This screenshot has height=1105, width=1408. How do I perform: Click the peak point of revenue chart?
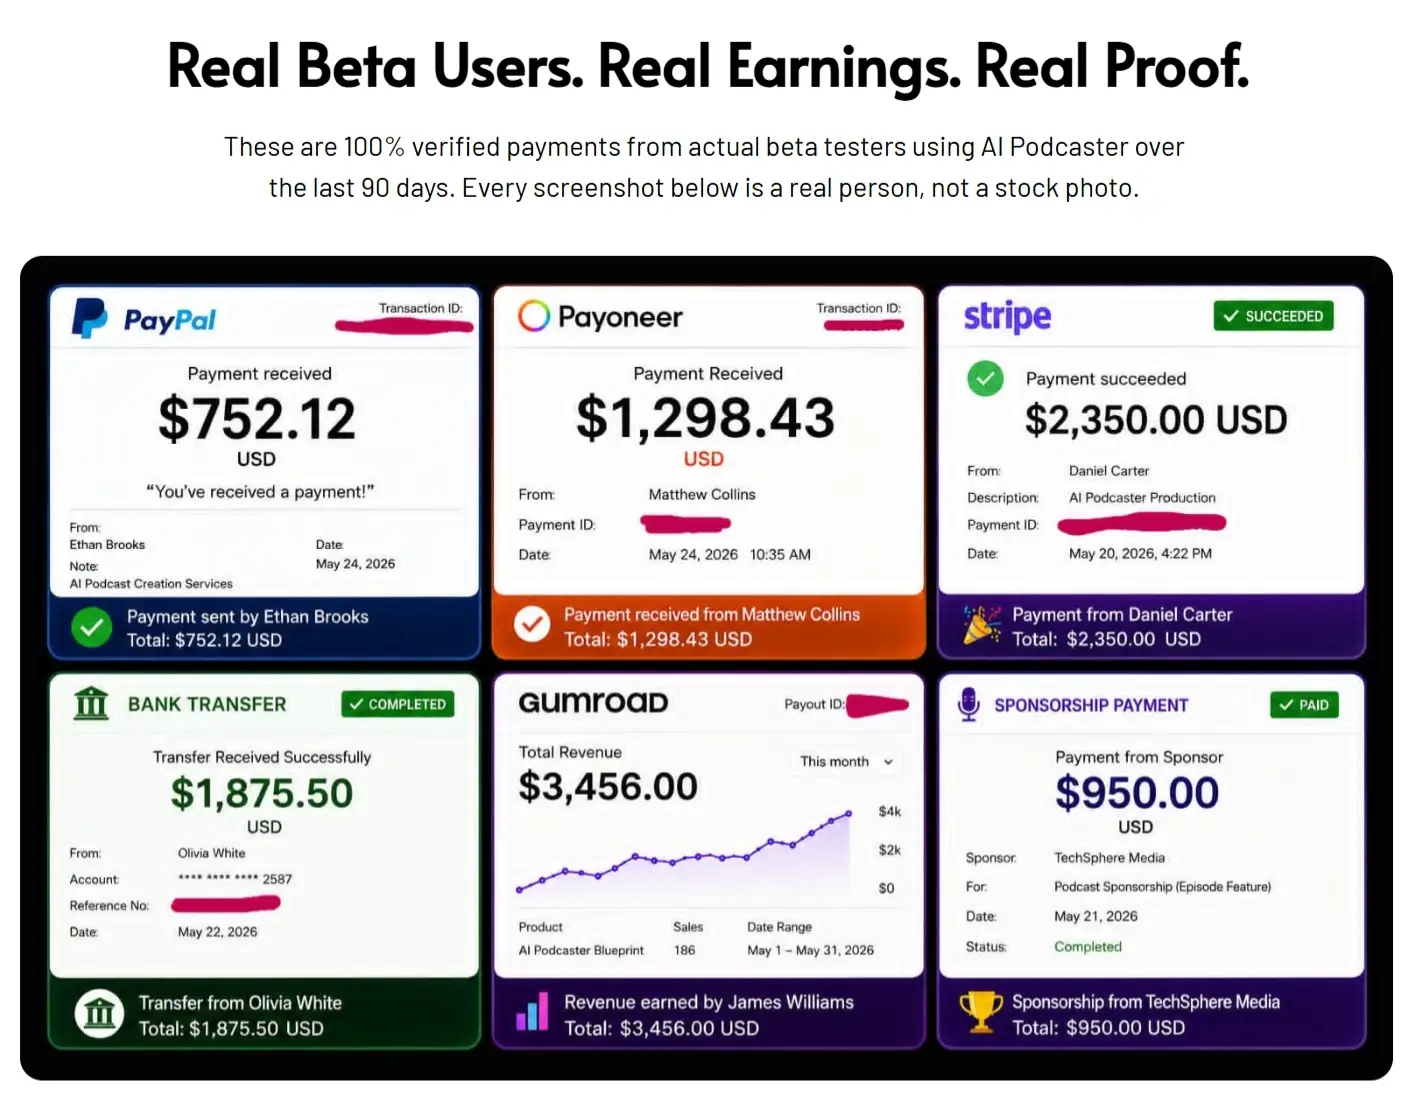tap(849, 814)
